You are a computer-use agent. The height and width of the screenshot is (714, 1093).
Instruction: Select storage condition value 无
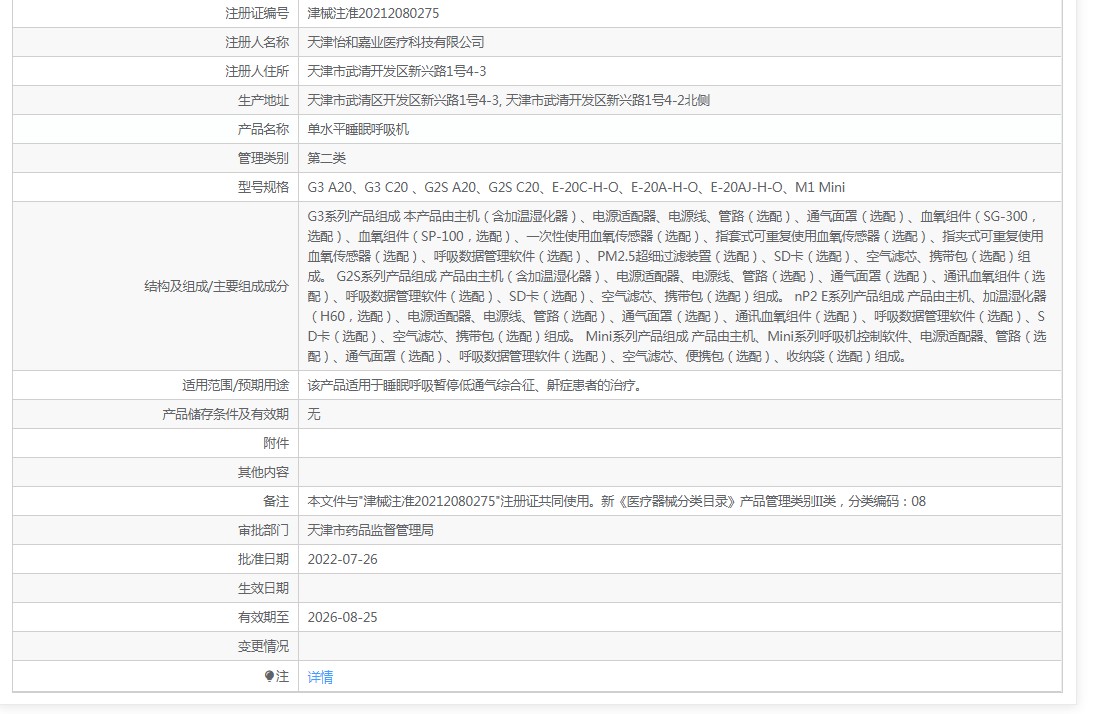click(x=314, y=415)
